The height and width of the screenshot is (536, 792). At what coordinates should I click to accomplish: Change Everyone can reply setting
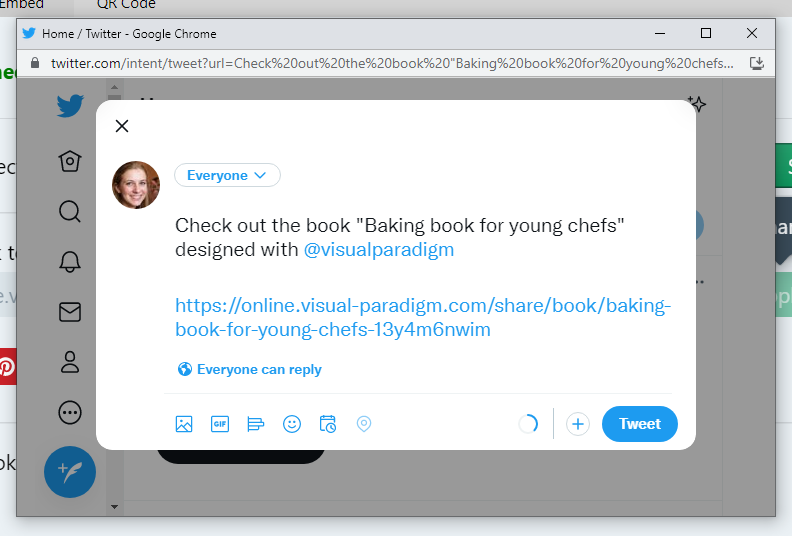(250, 369)
